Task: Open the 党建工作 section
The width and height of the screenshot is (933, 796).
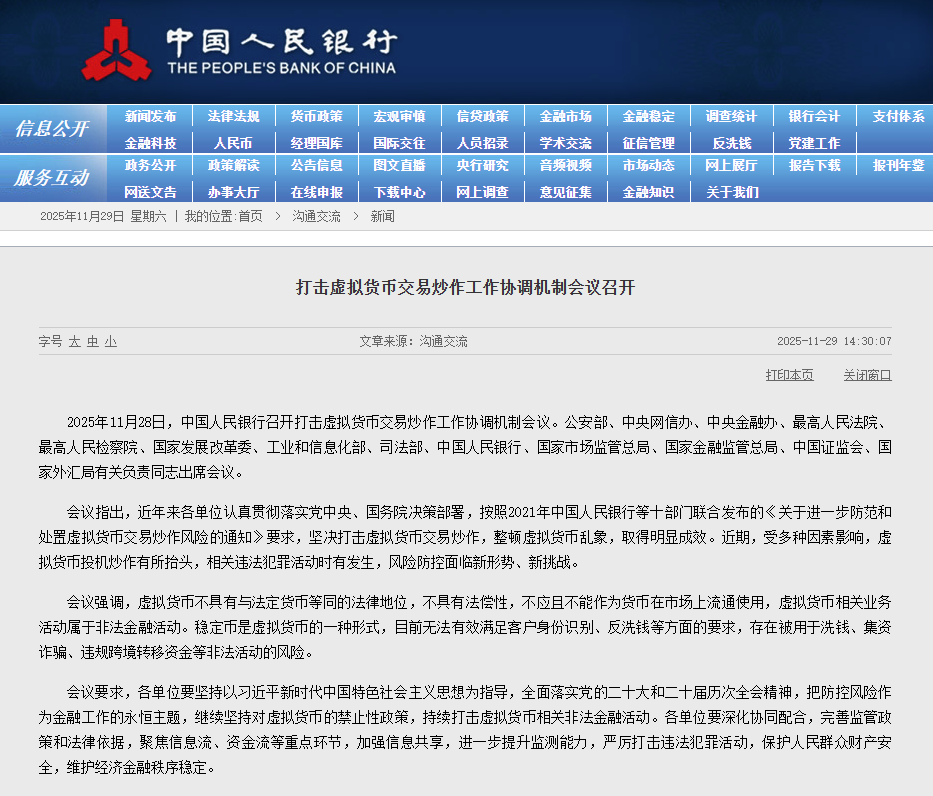Action: (x=815, y=142)
